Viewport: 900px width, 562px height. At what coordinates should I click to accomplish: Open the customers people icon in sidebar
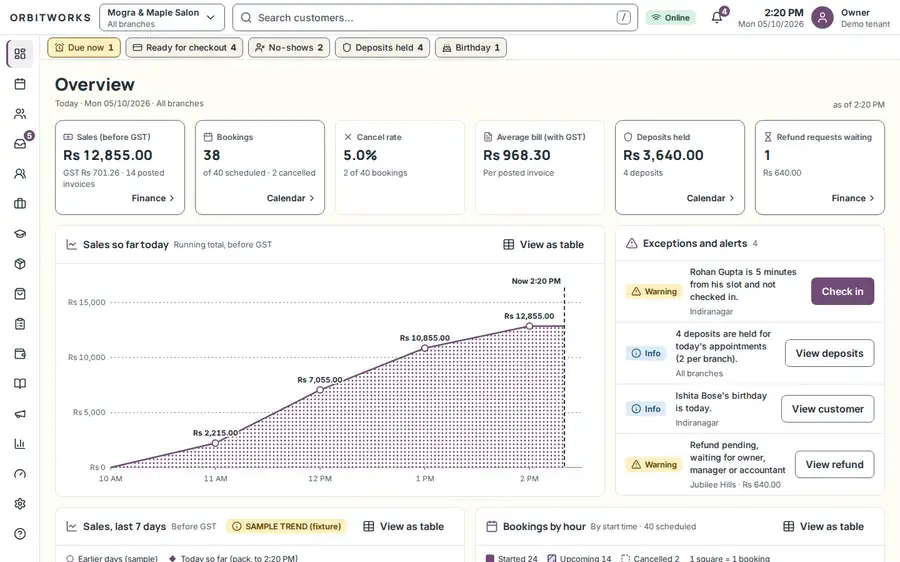point(20,114)
